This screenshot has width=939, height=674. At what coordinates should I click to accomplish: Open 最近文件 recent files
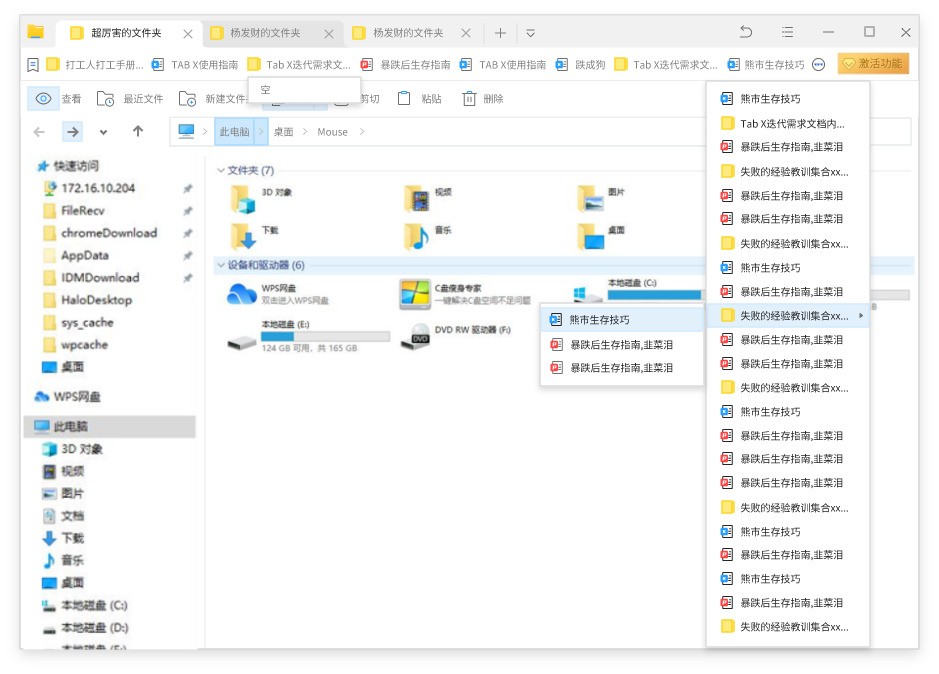click(106, 99)
